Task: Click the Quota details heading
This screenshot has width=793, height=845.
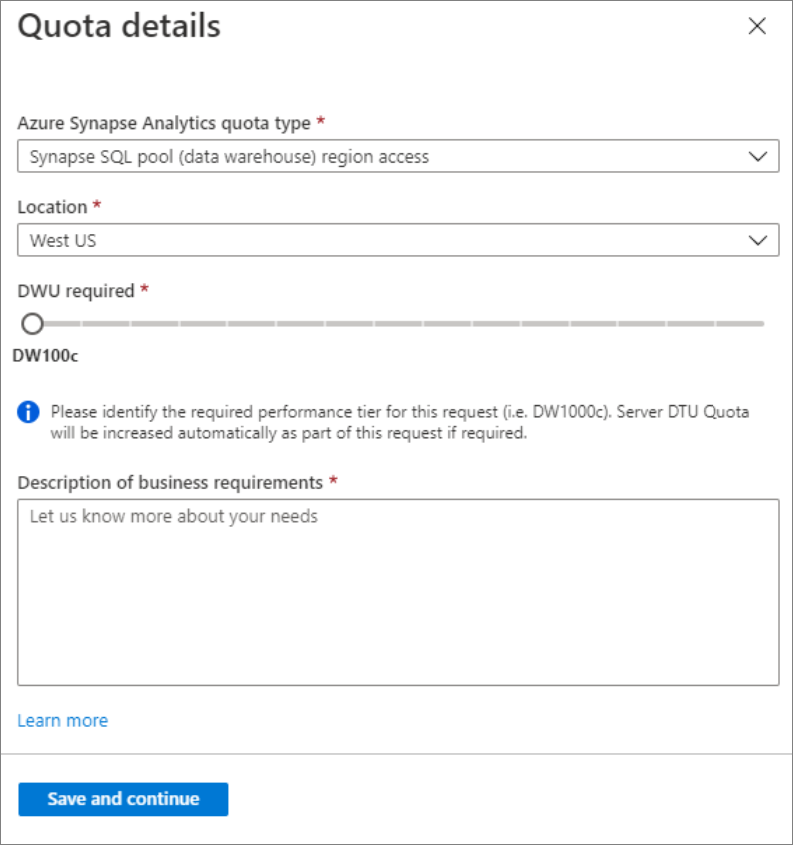Action: pyautogui.click(x=120, y=27)
